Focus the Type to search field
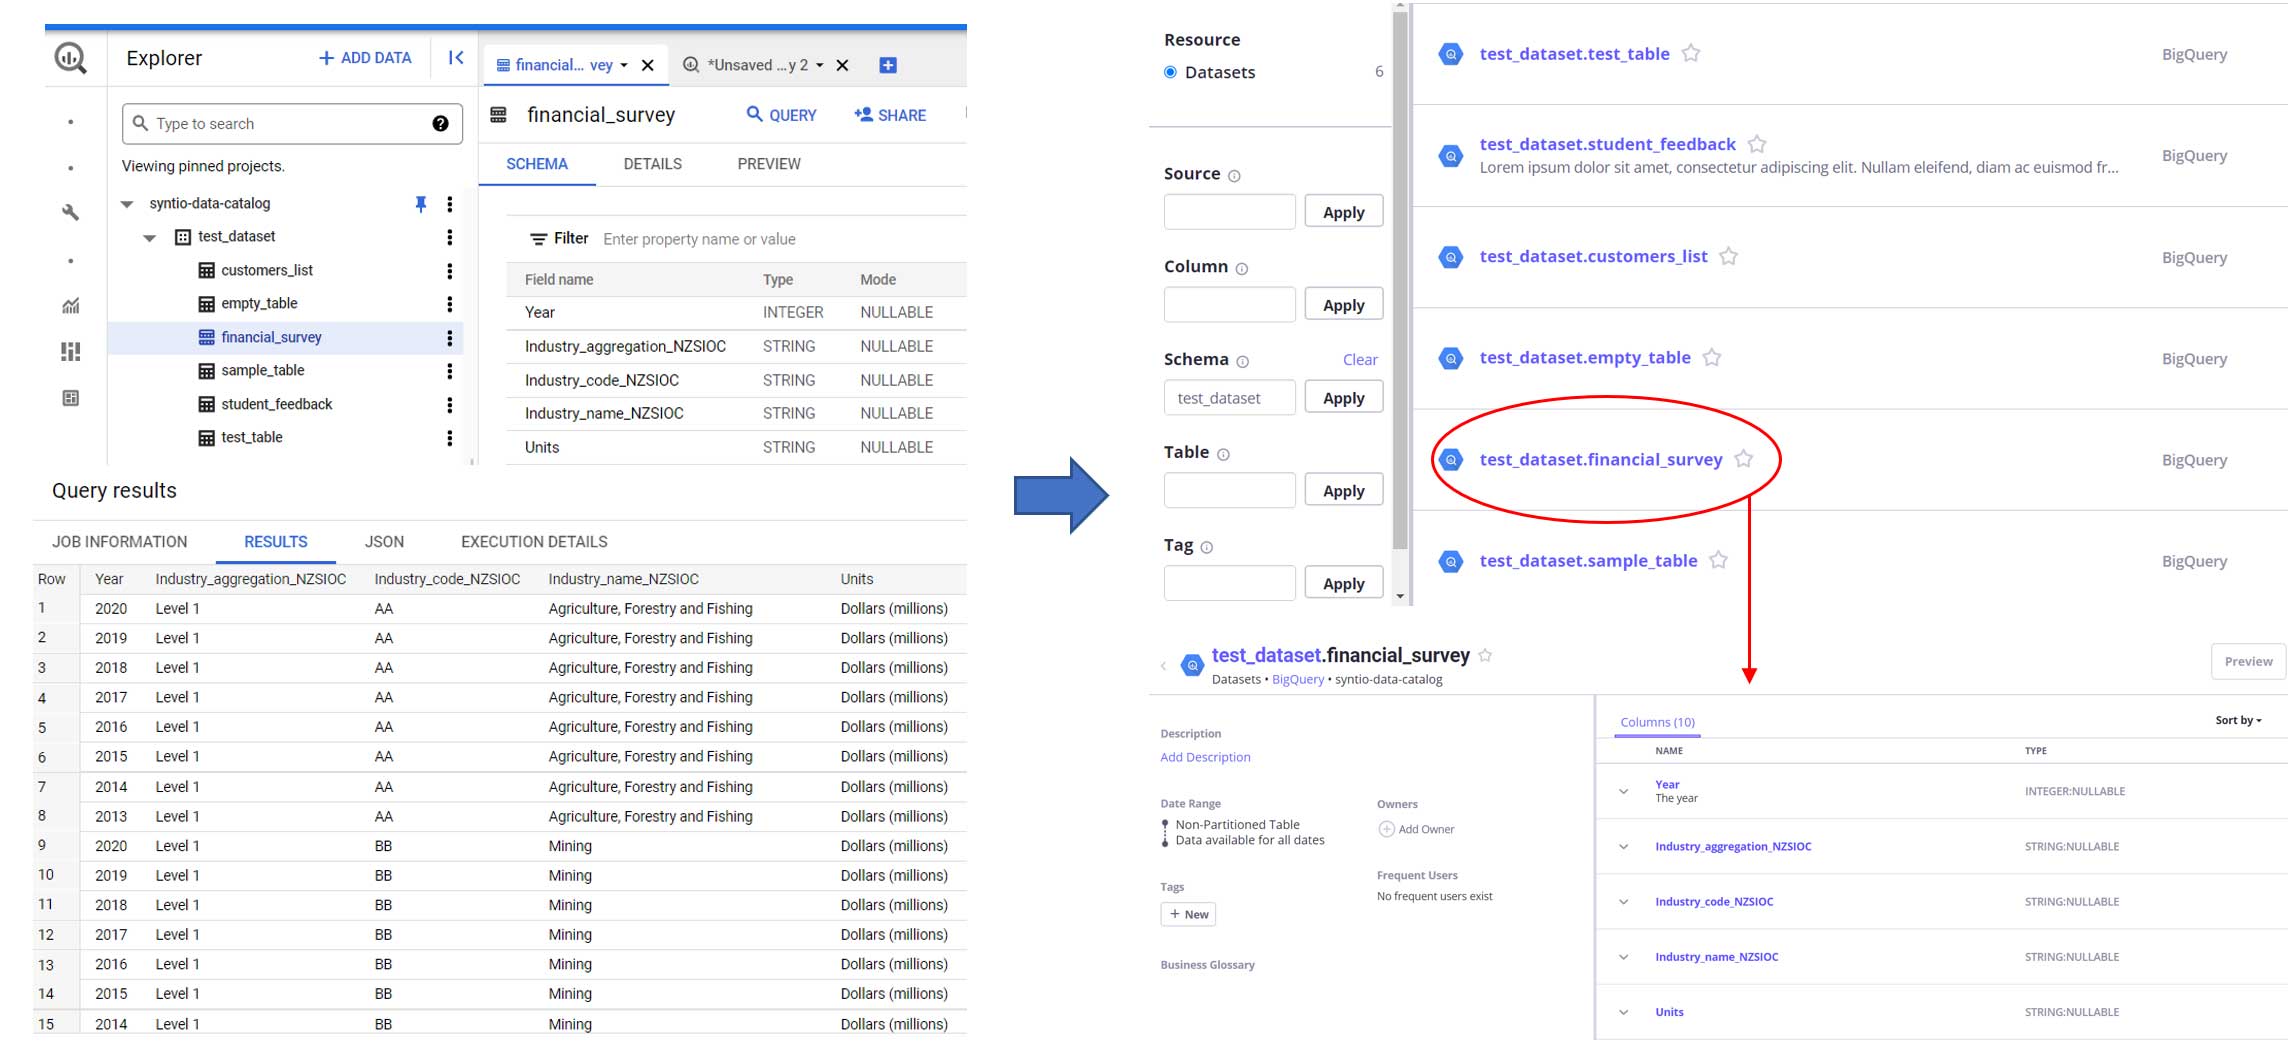2294x1052 pixels. click(292, 124)
